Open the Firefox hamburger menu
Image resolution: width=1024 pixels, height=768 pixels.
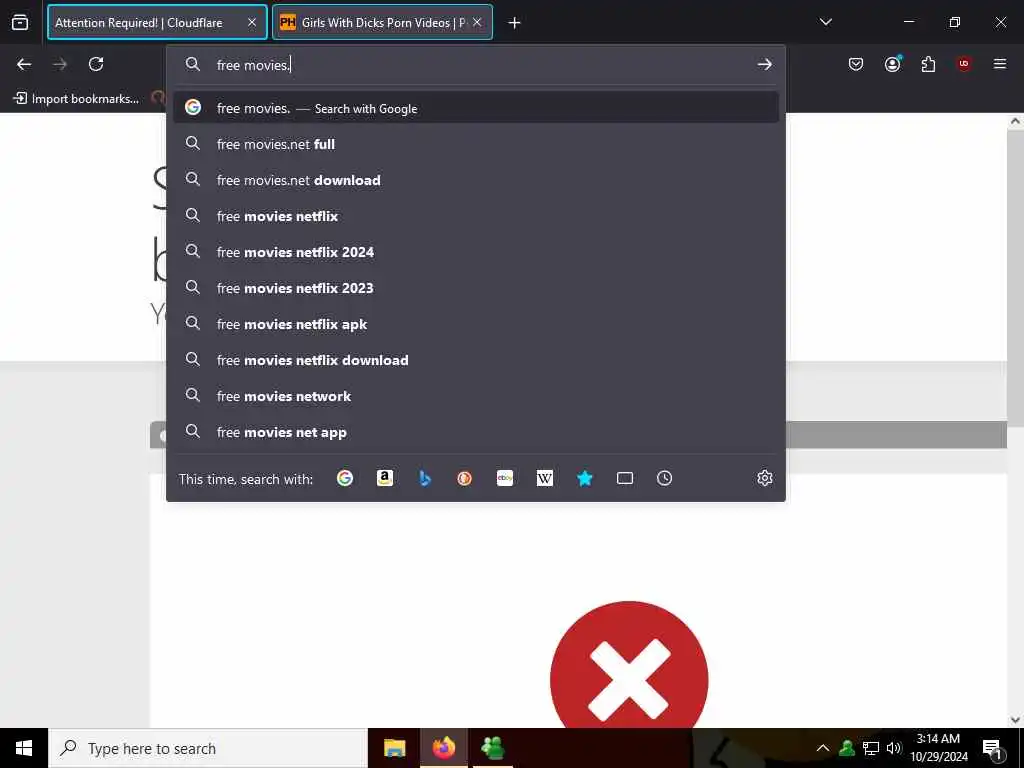coord(999,63)
